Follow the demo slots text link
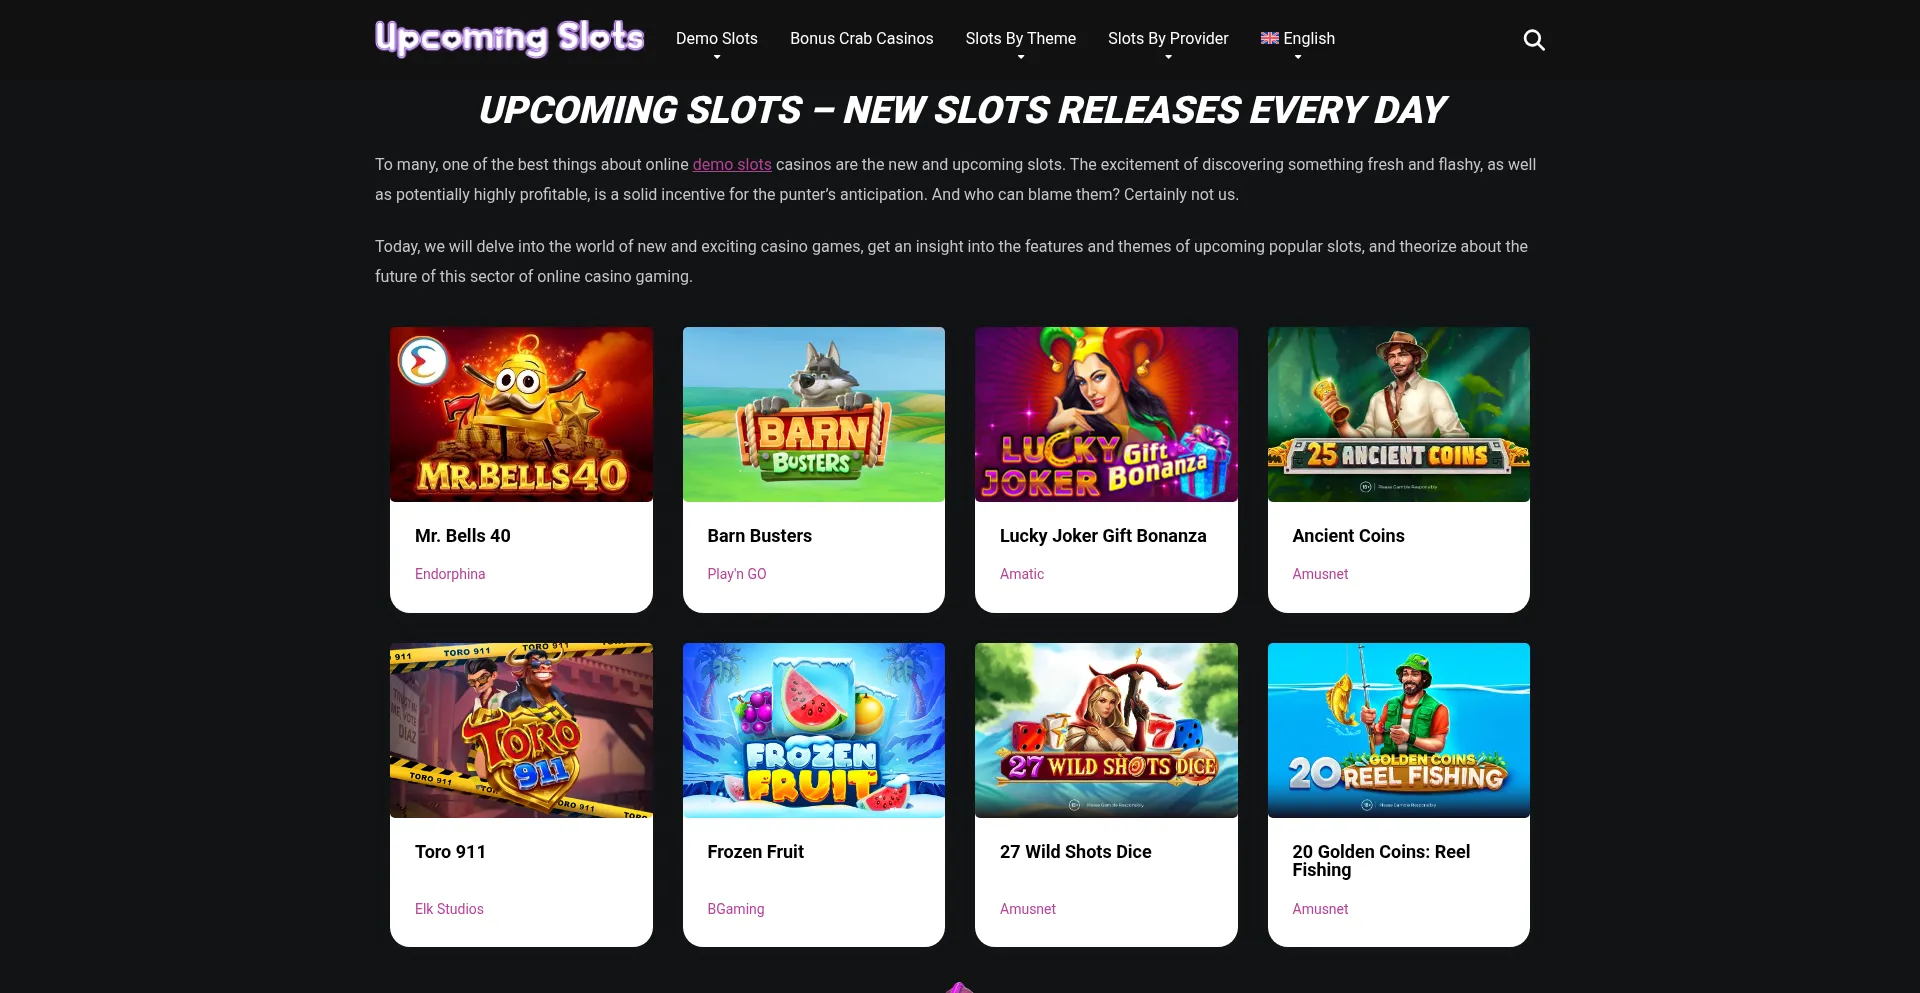This screenshot has height=993, width=1920. 732,164
